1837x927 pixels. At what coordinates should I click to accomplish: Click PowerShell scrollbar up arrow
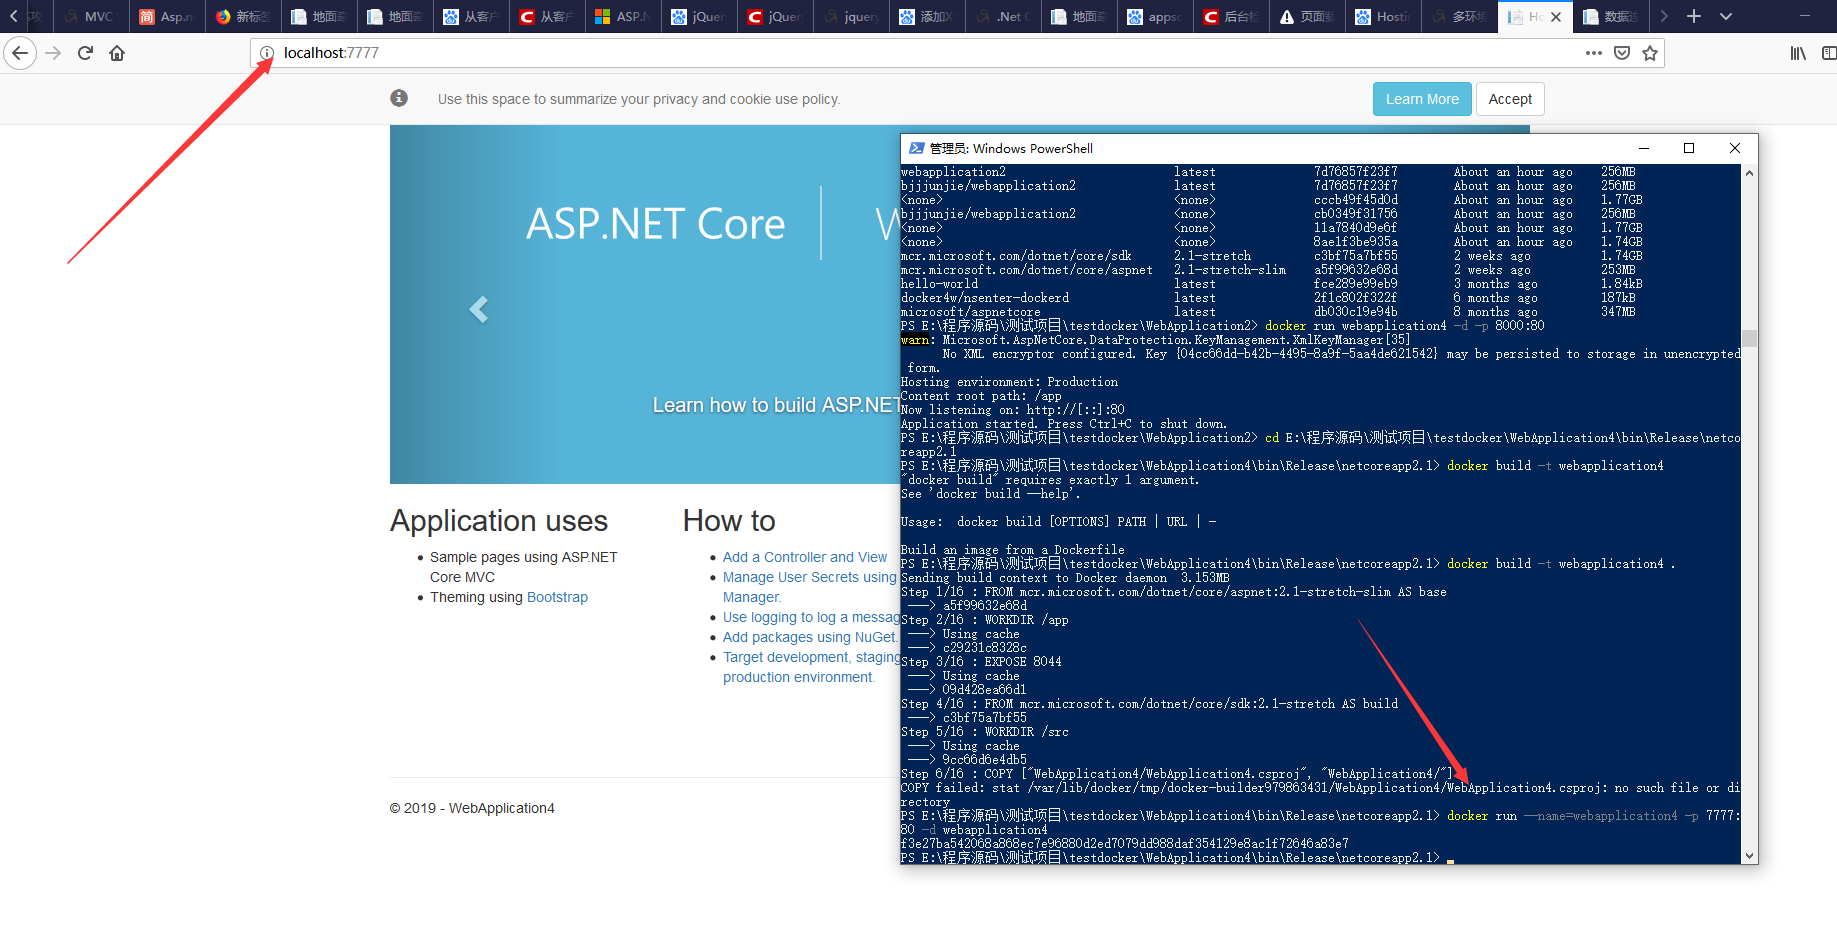pyautogui.click(x=1749, y=173)
